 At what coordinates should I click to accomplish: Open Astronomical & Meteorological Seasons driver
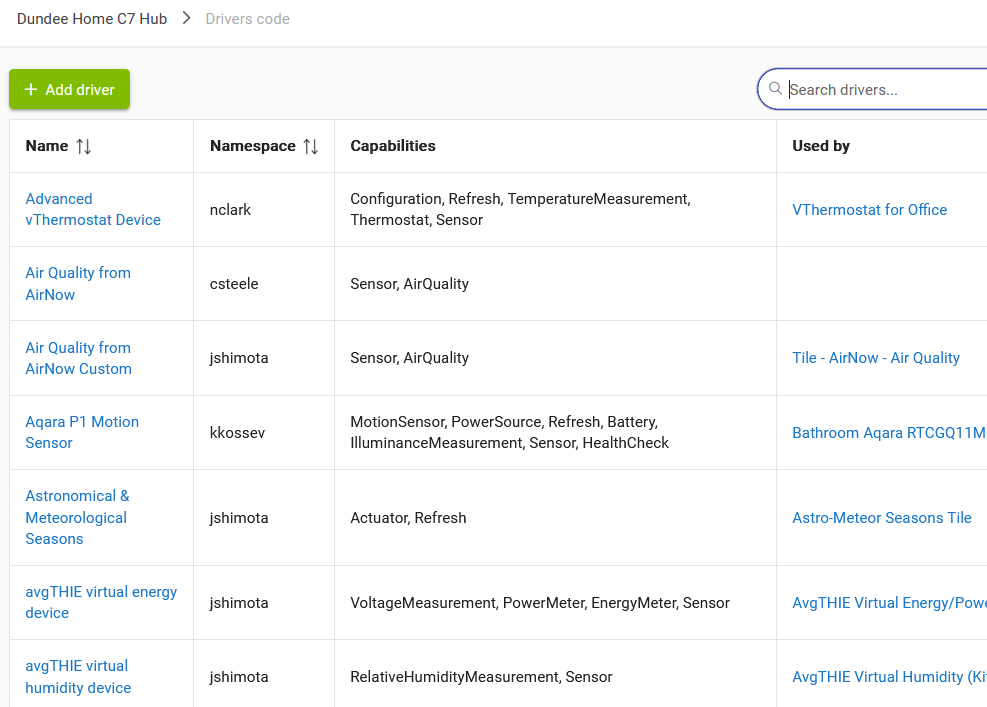click(77, 517)
